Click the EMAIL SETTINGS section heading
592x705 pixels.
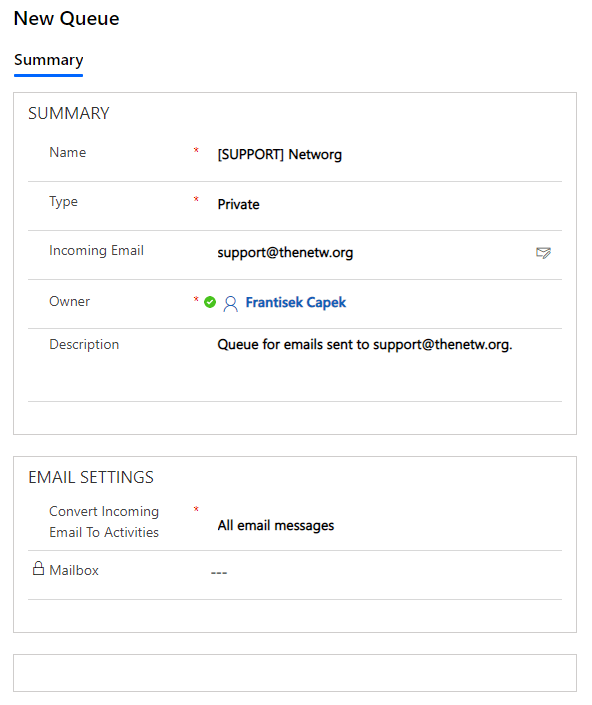(x=91, y=477)
